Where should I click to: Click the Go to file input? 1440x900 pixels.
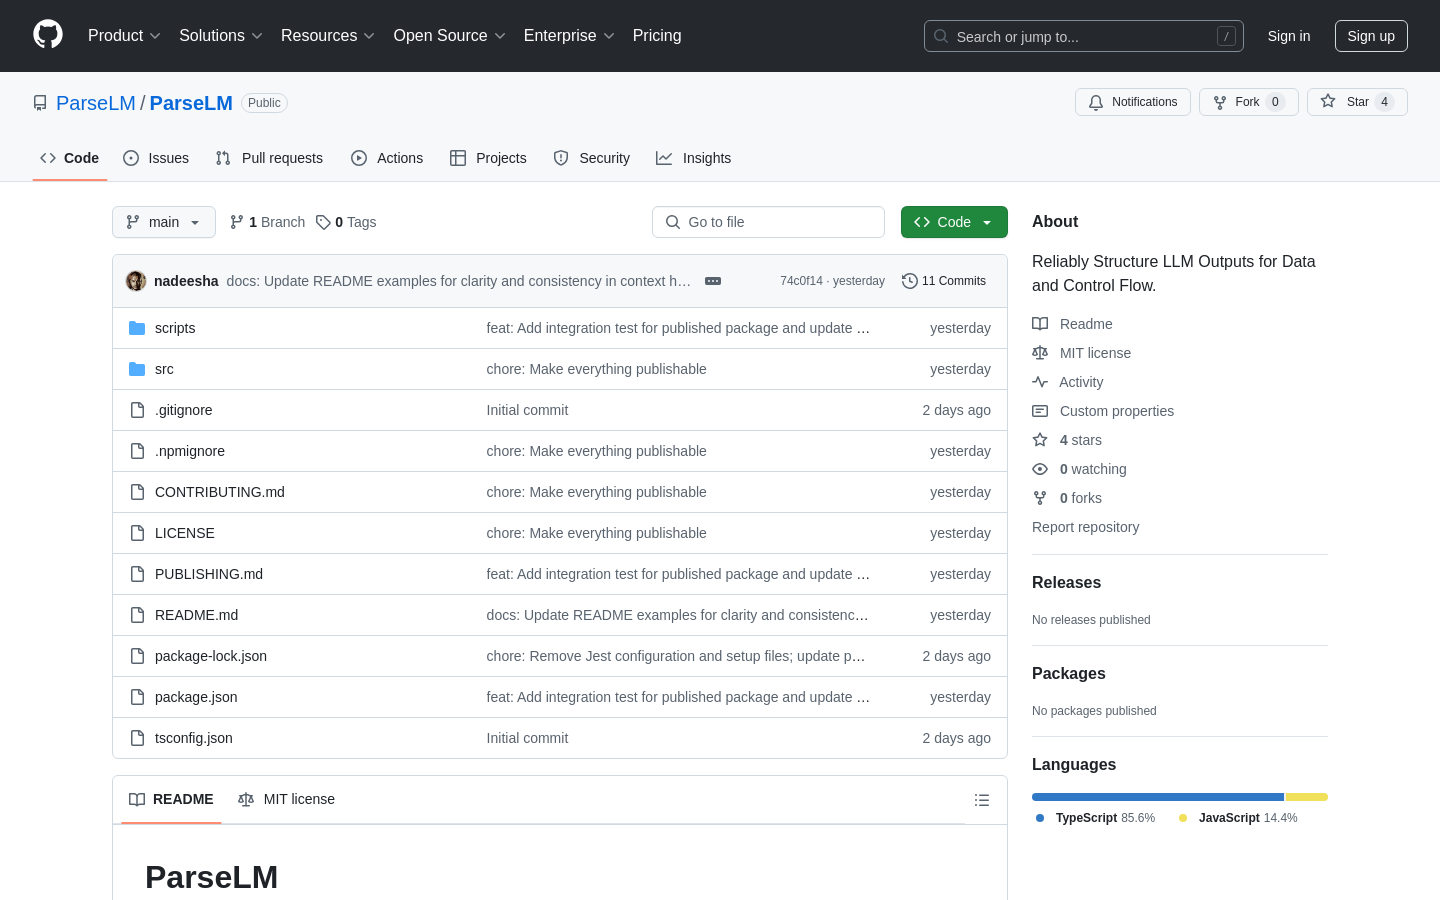point(768,222)
